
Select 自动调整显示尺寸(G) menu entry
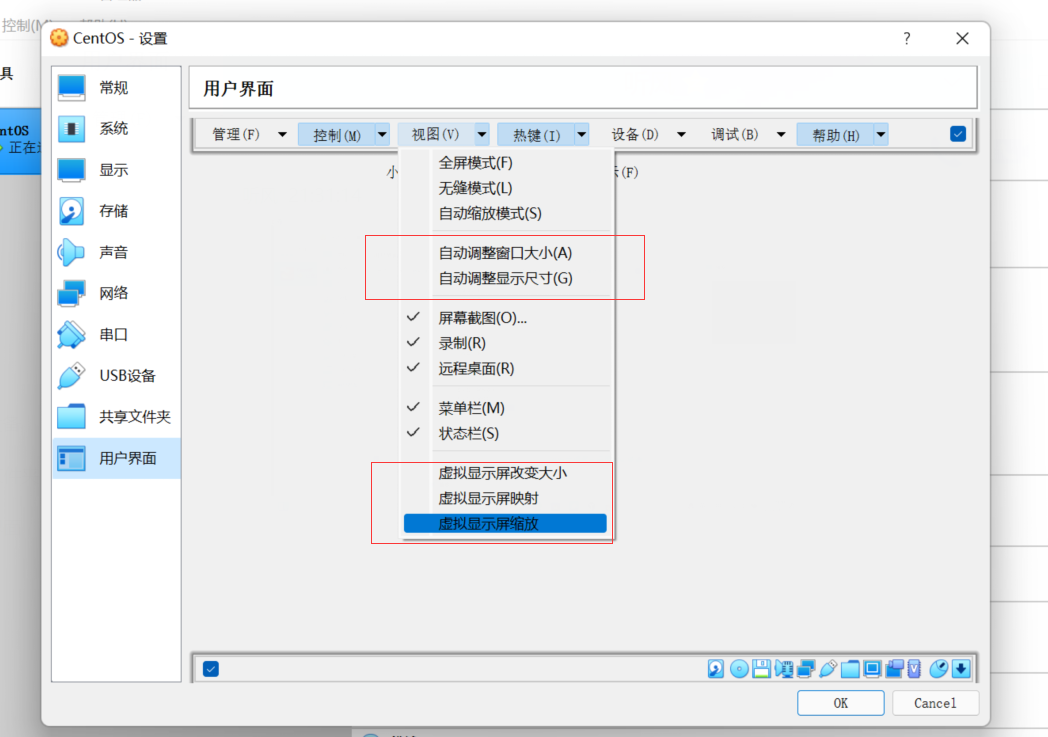point(508,279)
